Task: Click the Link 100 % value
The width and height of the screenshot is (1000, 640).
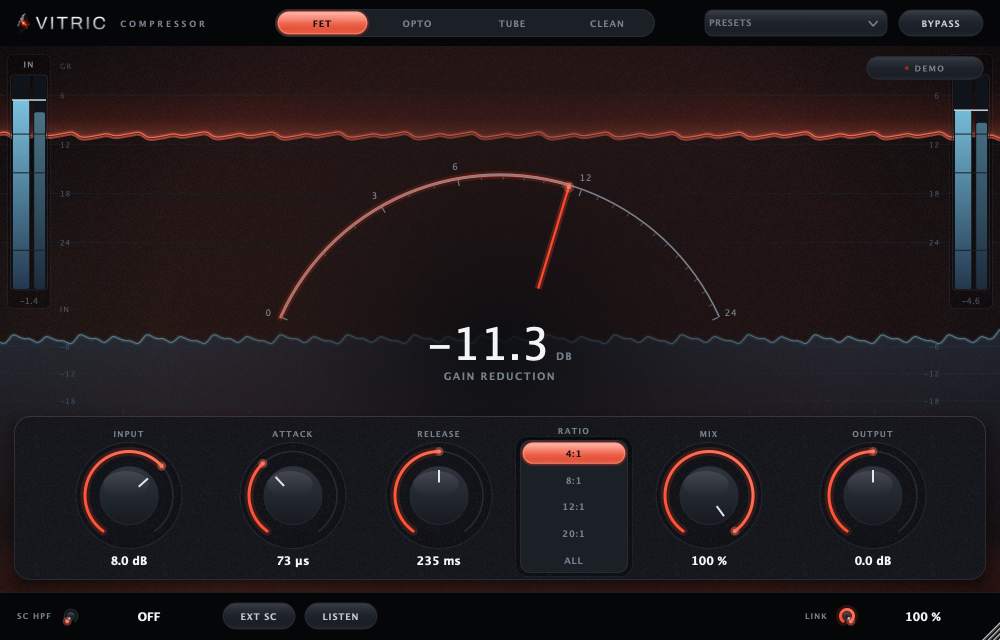Action: pos(923,616)
